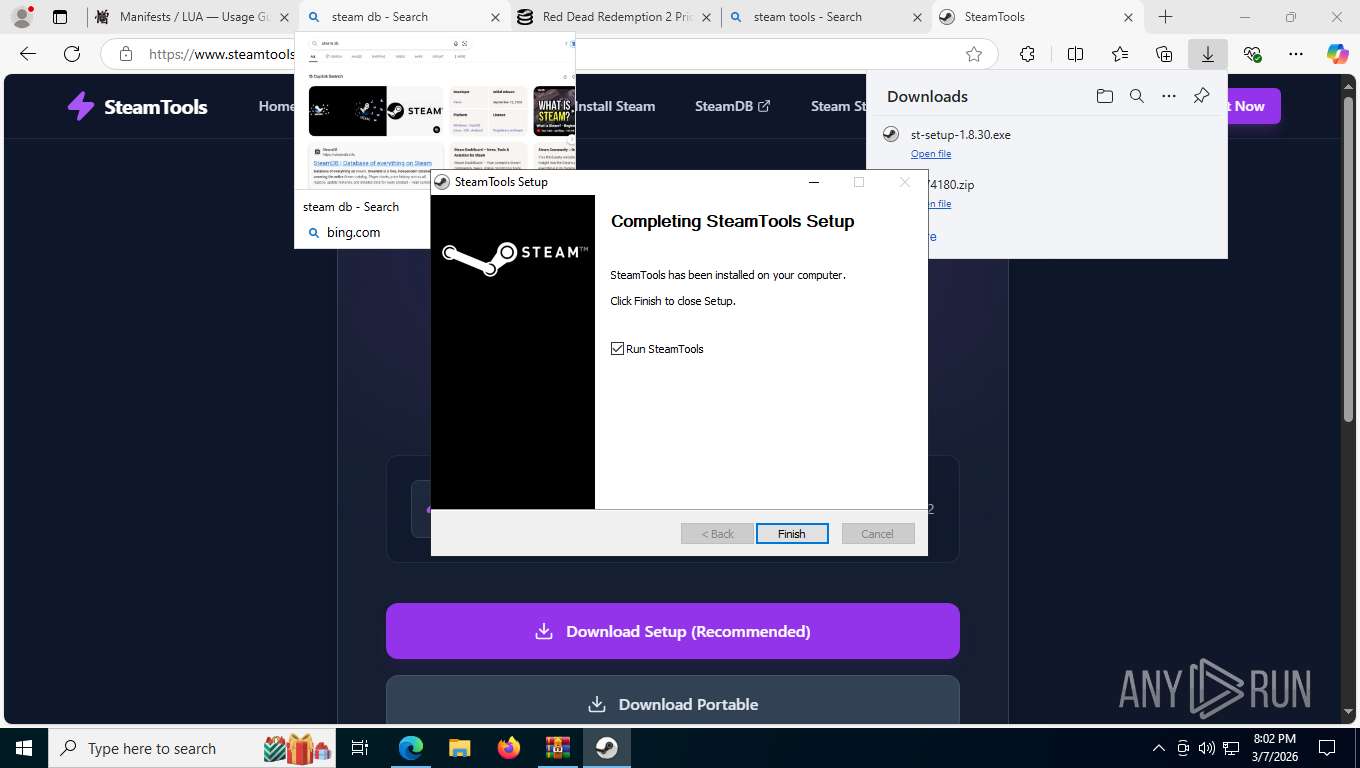Click the volume icon in system tray
Viewport: 1360px width, 768px height.
[x=1207, y=748]
